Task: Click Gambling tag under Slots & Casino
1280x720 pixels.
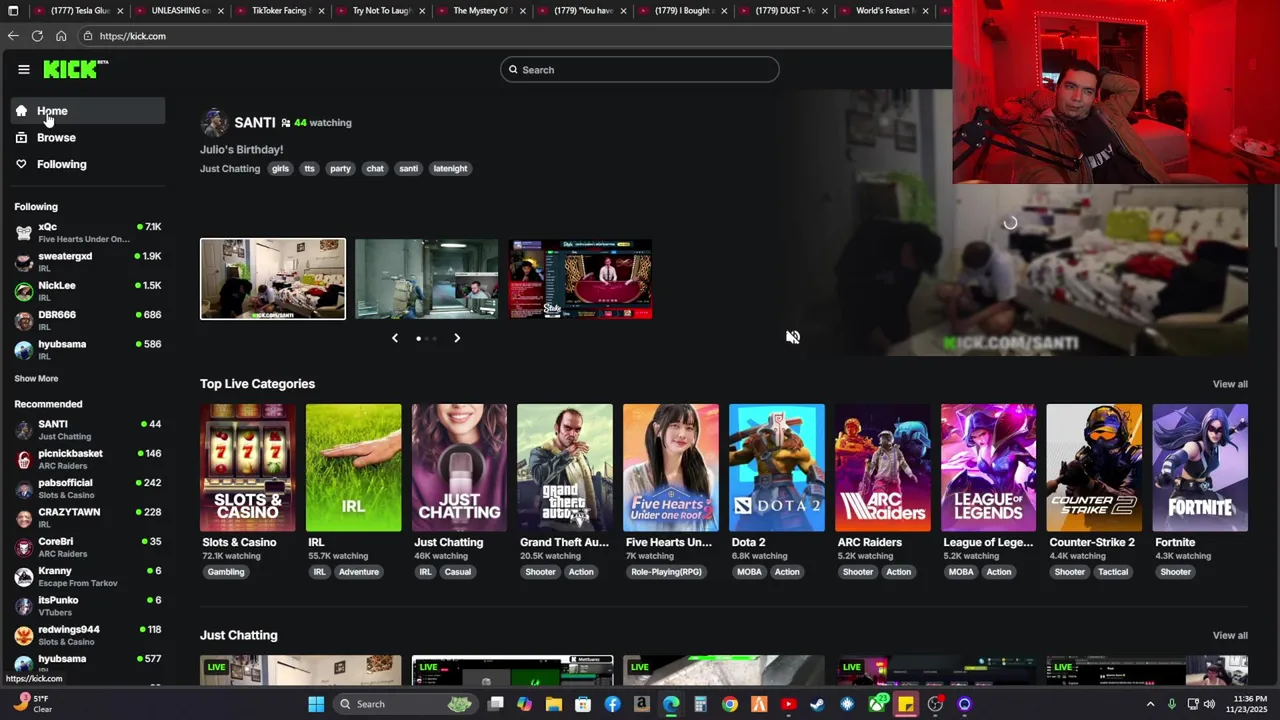Action: [x=226, y=572]
